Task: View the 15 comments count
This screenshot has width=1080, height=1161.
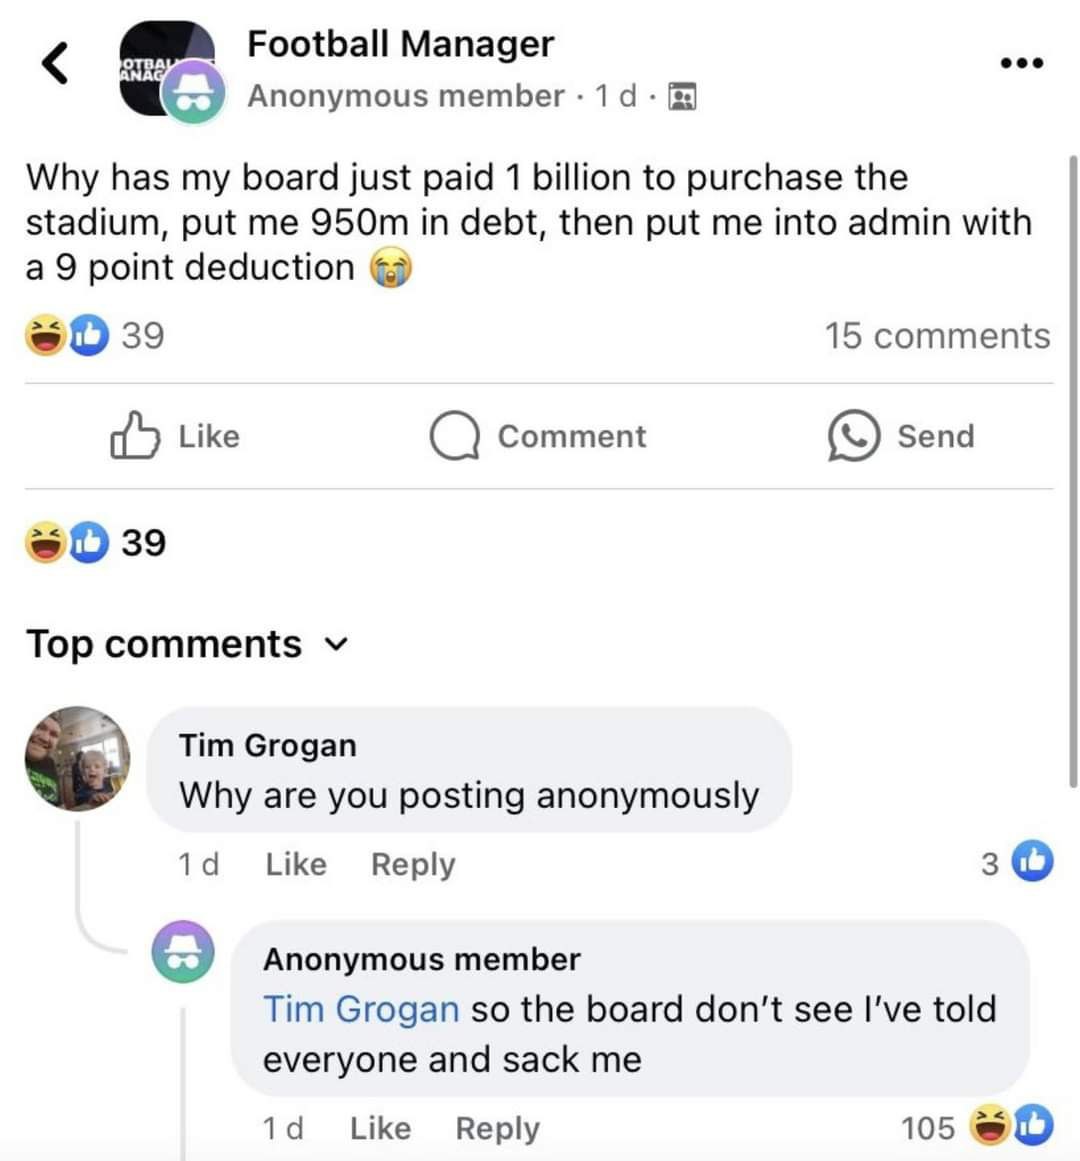Action: click(937, 336)
